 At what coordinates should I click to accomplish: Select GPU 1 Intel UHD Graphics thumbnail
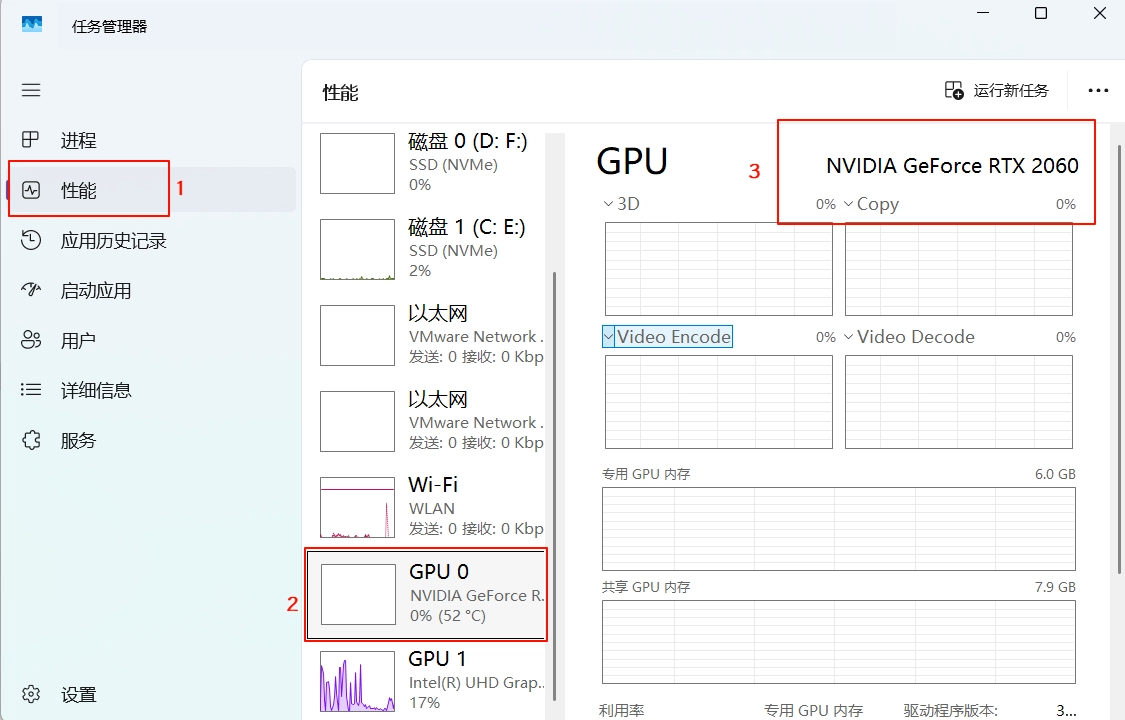357,681
